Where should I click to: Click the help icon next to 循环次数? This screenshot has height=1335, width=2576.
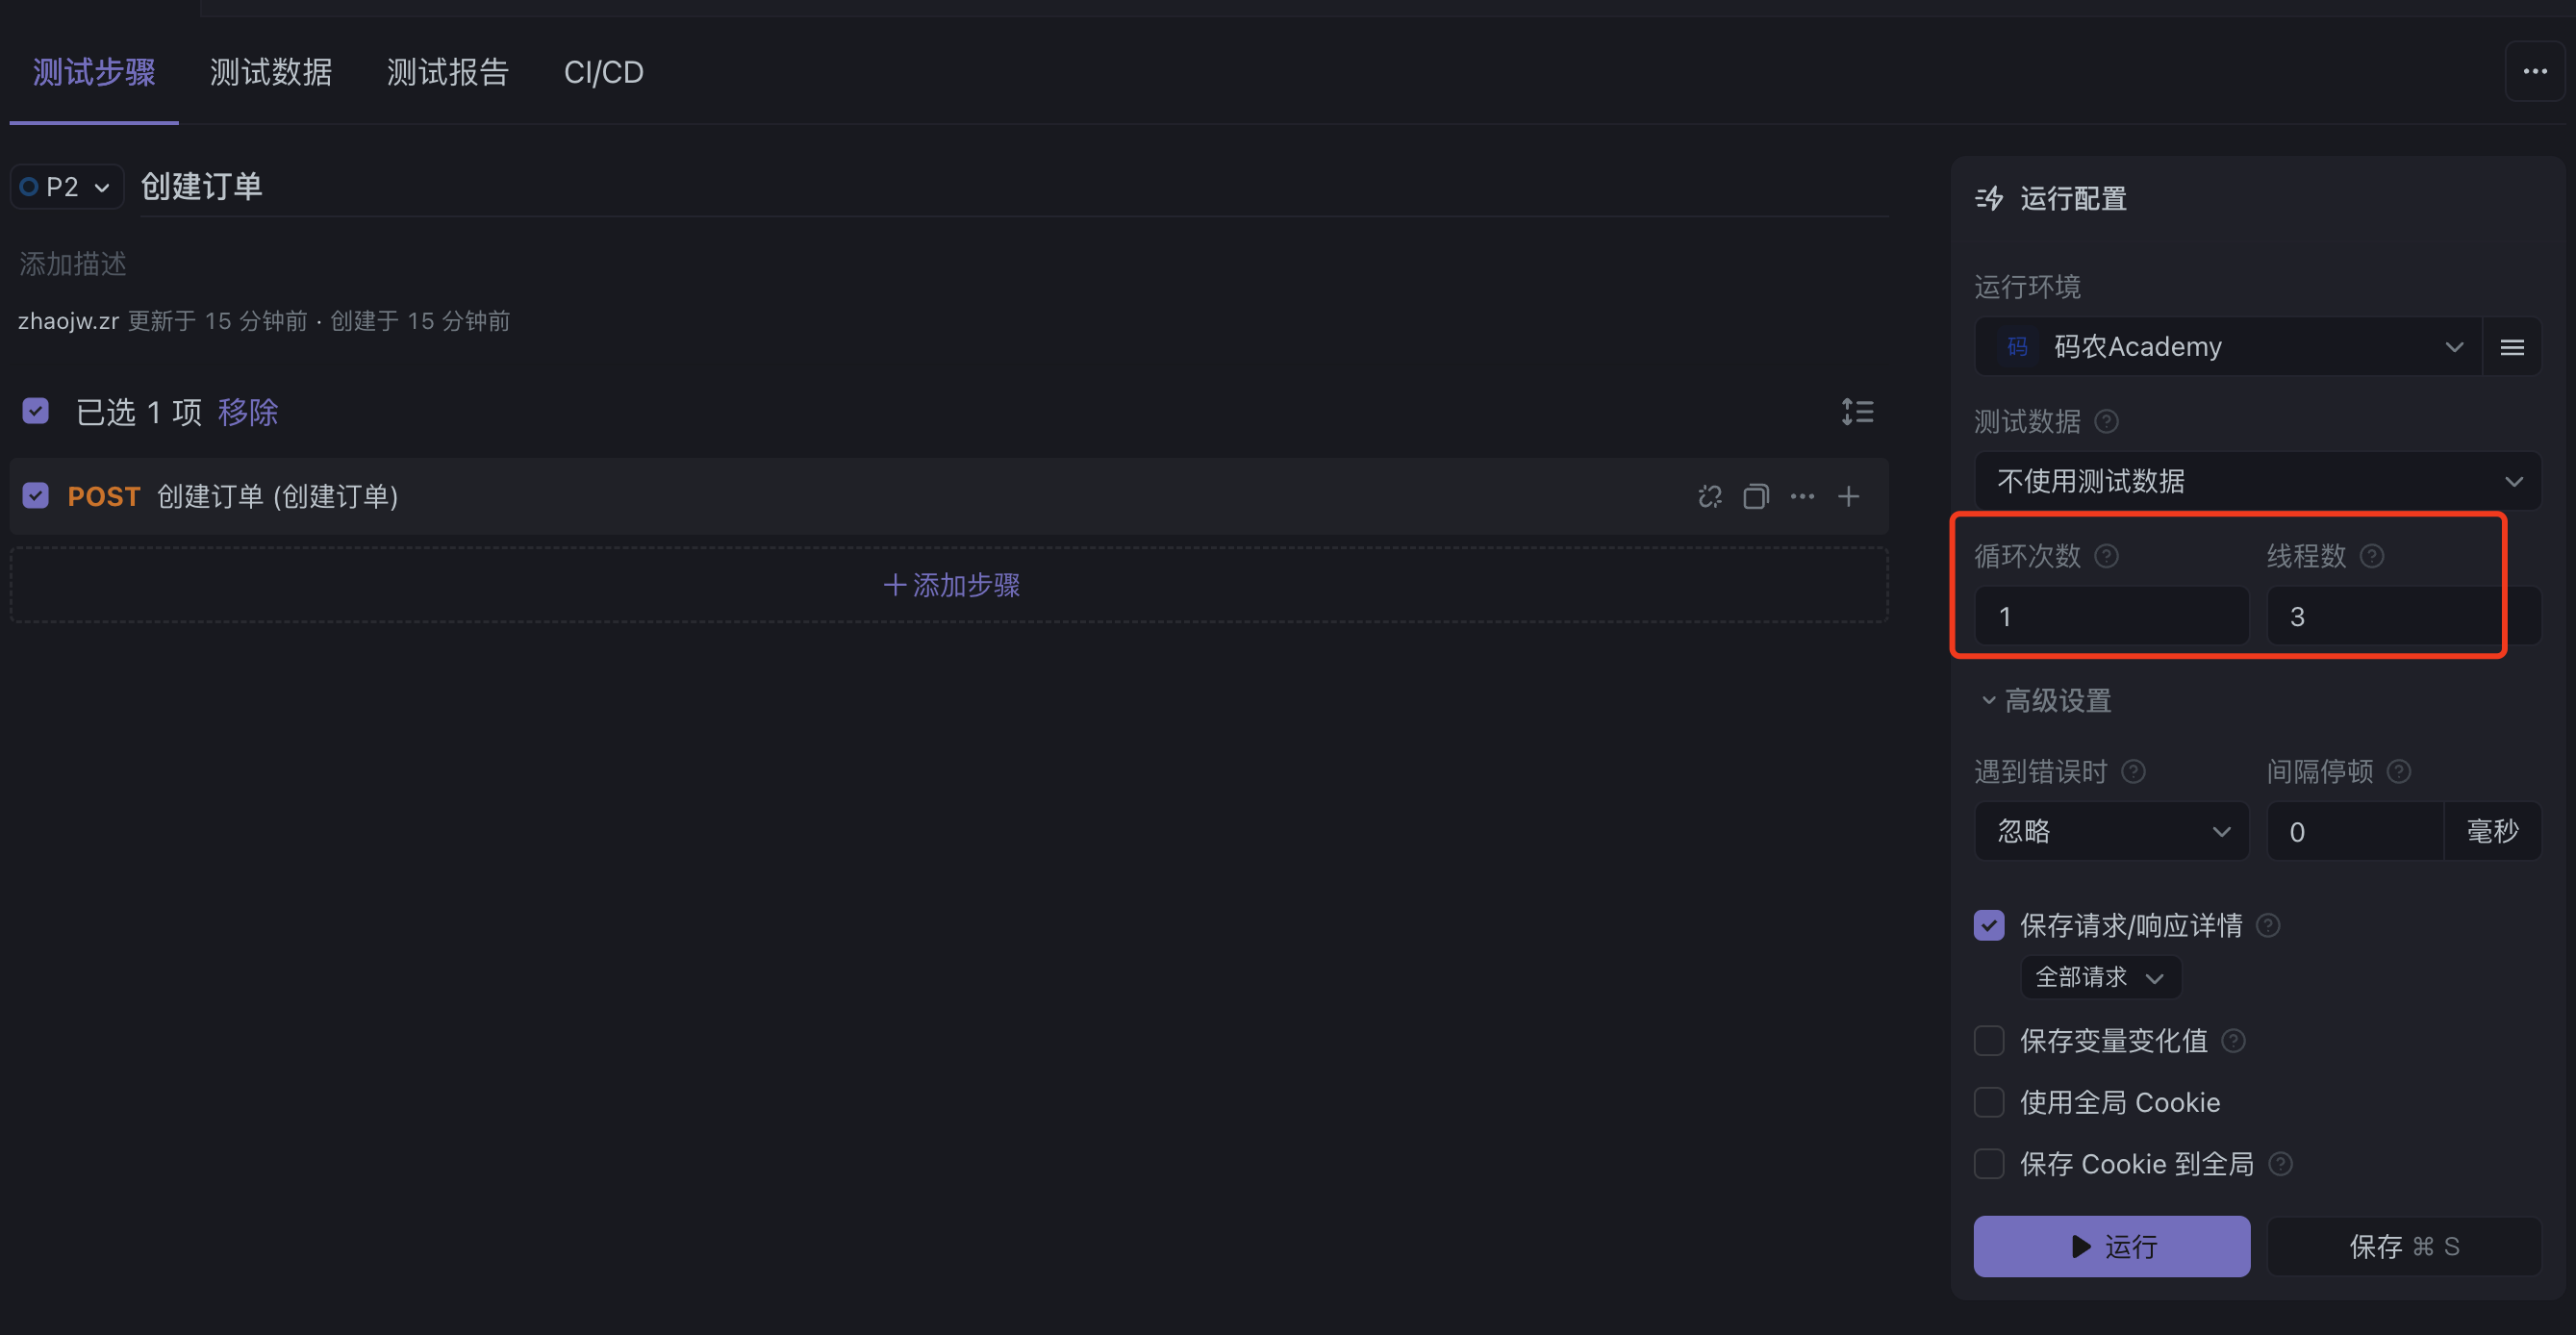tap(2106, 556)
